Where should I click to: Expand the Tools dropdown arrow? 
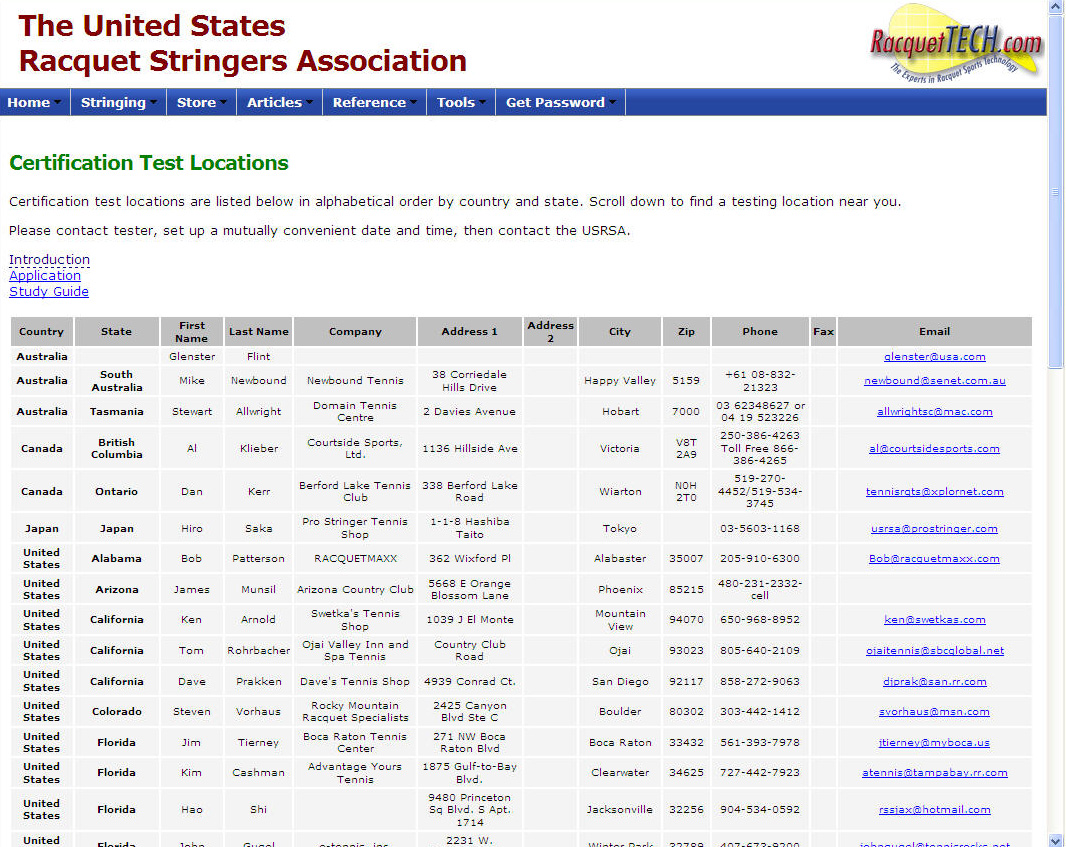[x=482, y=102]
